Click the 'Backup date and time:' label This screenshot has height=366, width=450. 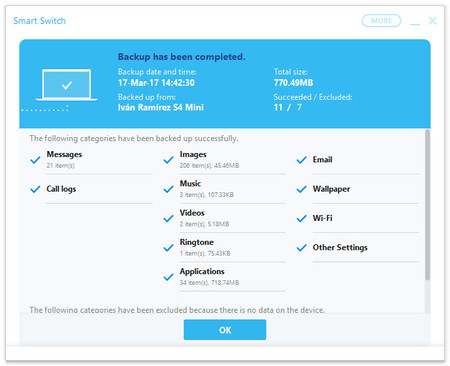point(157,72)
